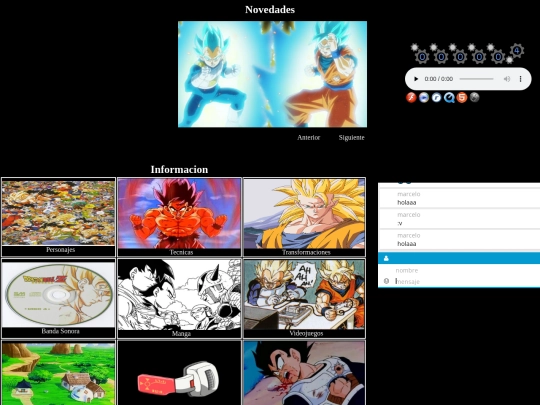Open the Tecnicas thumbnail
Image resolution: width=540 pixels, height=405 pixels.
179,213
